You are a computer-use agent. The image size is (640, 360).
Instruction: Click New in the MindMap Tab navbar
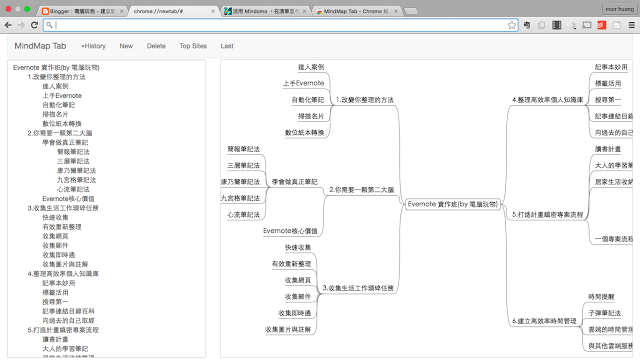pyautogui.click(x=126, y=46)
